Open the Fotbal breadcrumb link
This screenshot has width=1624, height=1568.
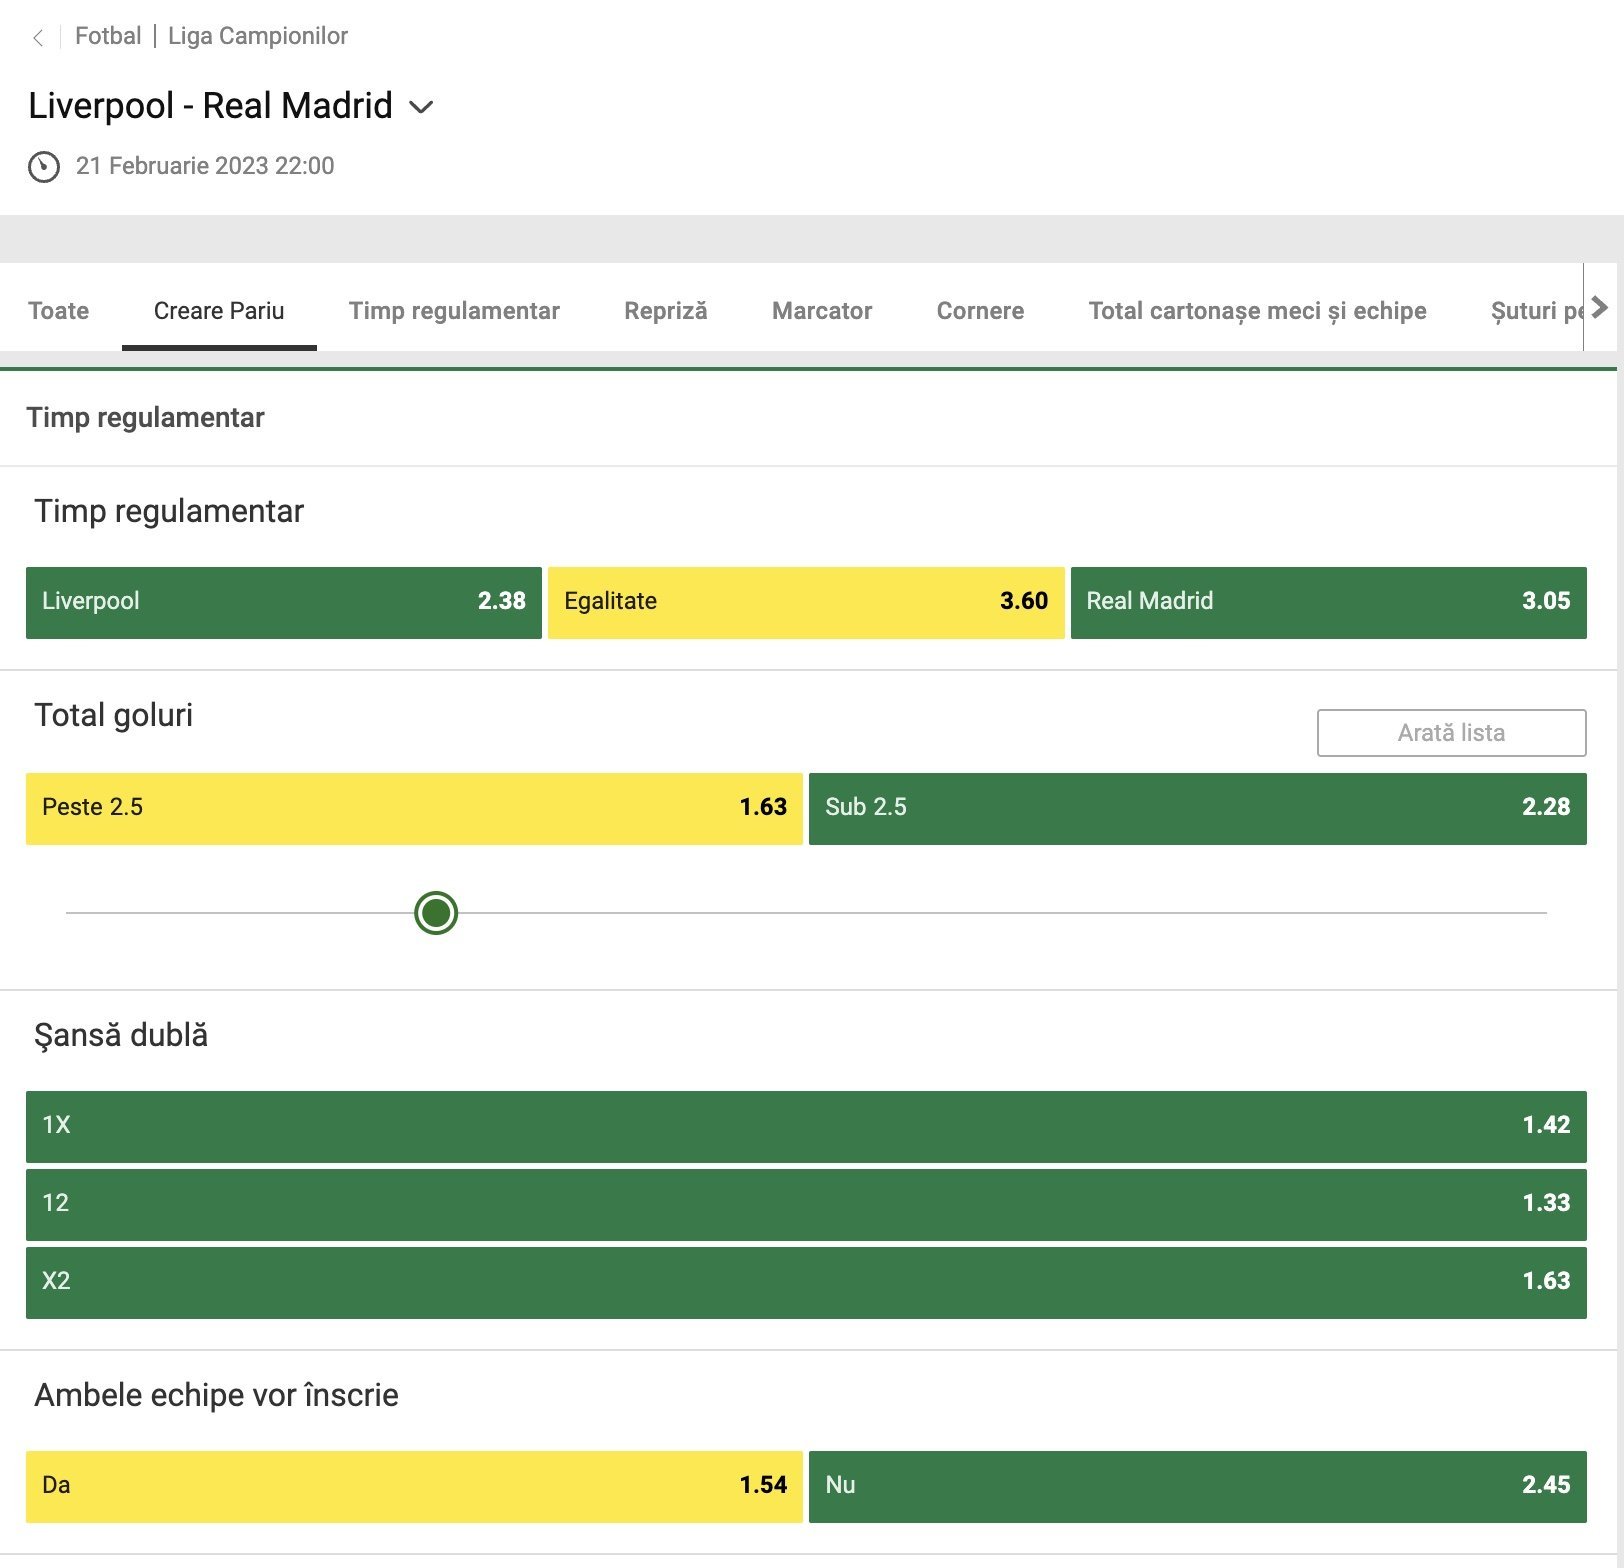pos(108,36)
